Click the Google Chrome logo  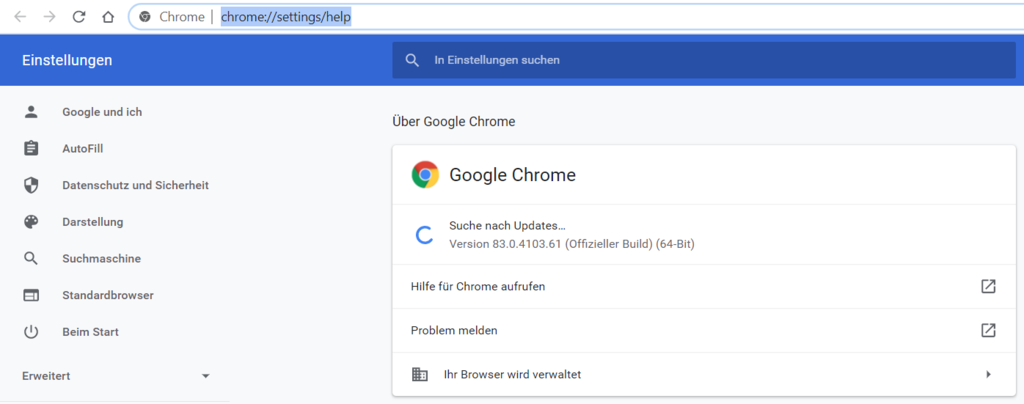coord(425,175)
